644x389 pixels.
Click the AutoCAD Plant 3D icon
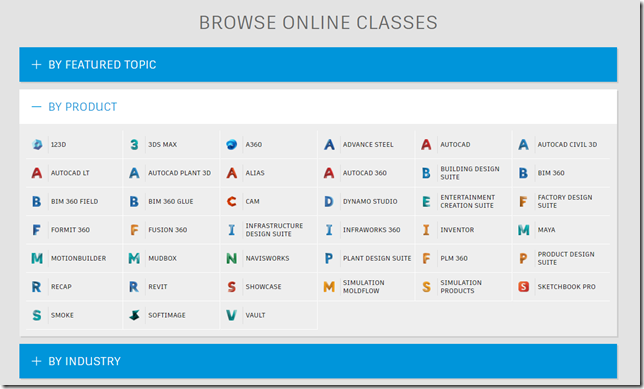tap(134, 173)
